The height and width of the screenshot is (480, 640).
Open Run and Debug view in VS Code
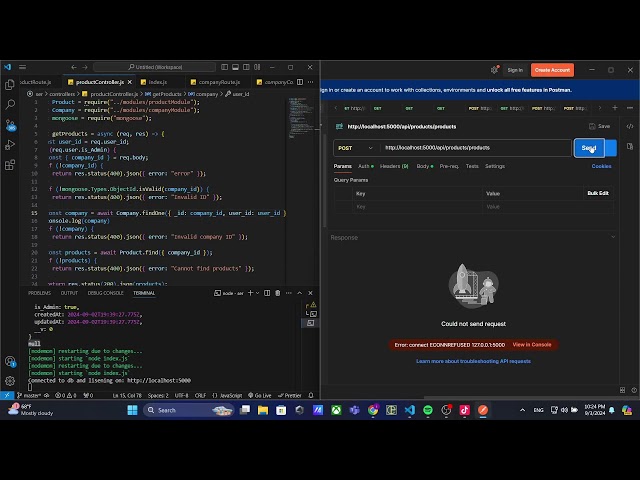tap(10, 145)
